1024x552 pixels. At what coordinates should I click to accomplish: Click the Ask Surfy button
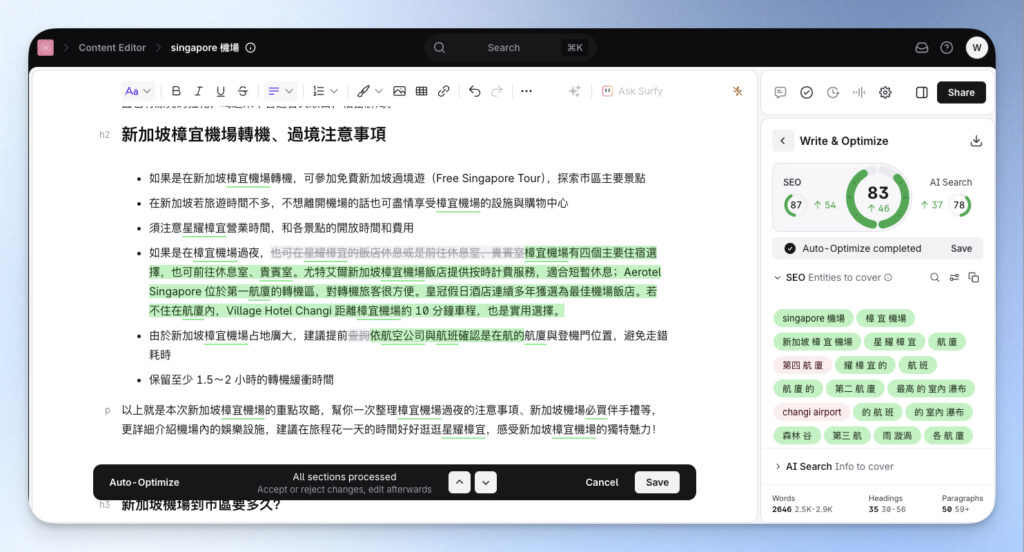[x=632, y=91]
